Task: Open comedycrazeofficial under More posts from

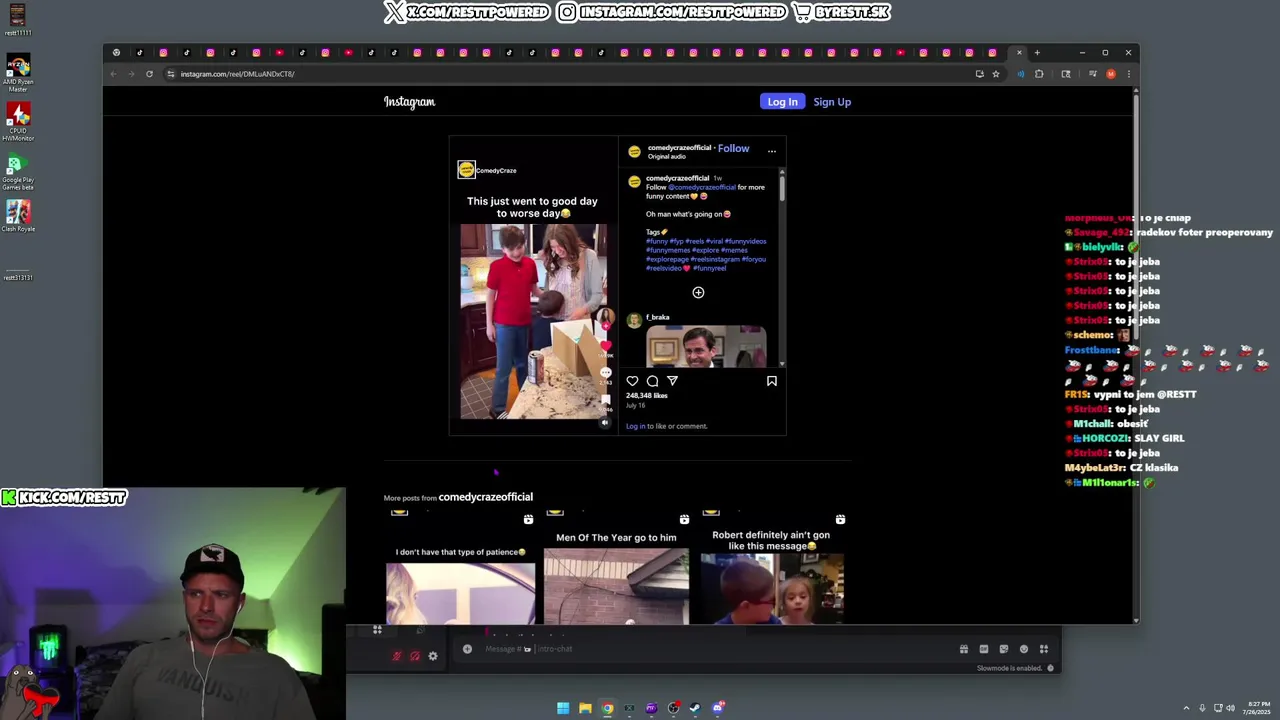Action: [485, 497]
